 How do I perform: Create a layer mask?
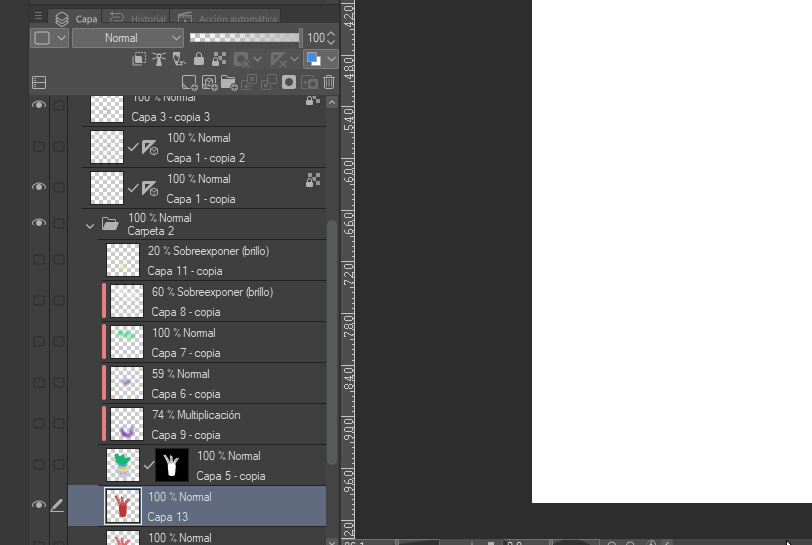point(289,82)
